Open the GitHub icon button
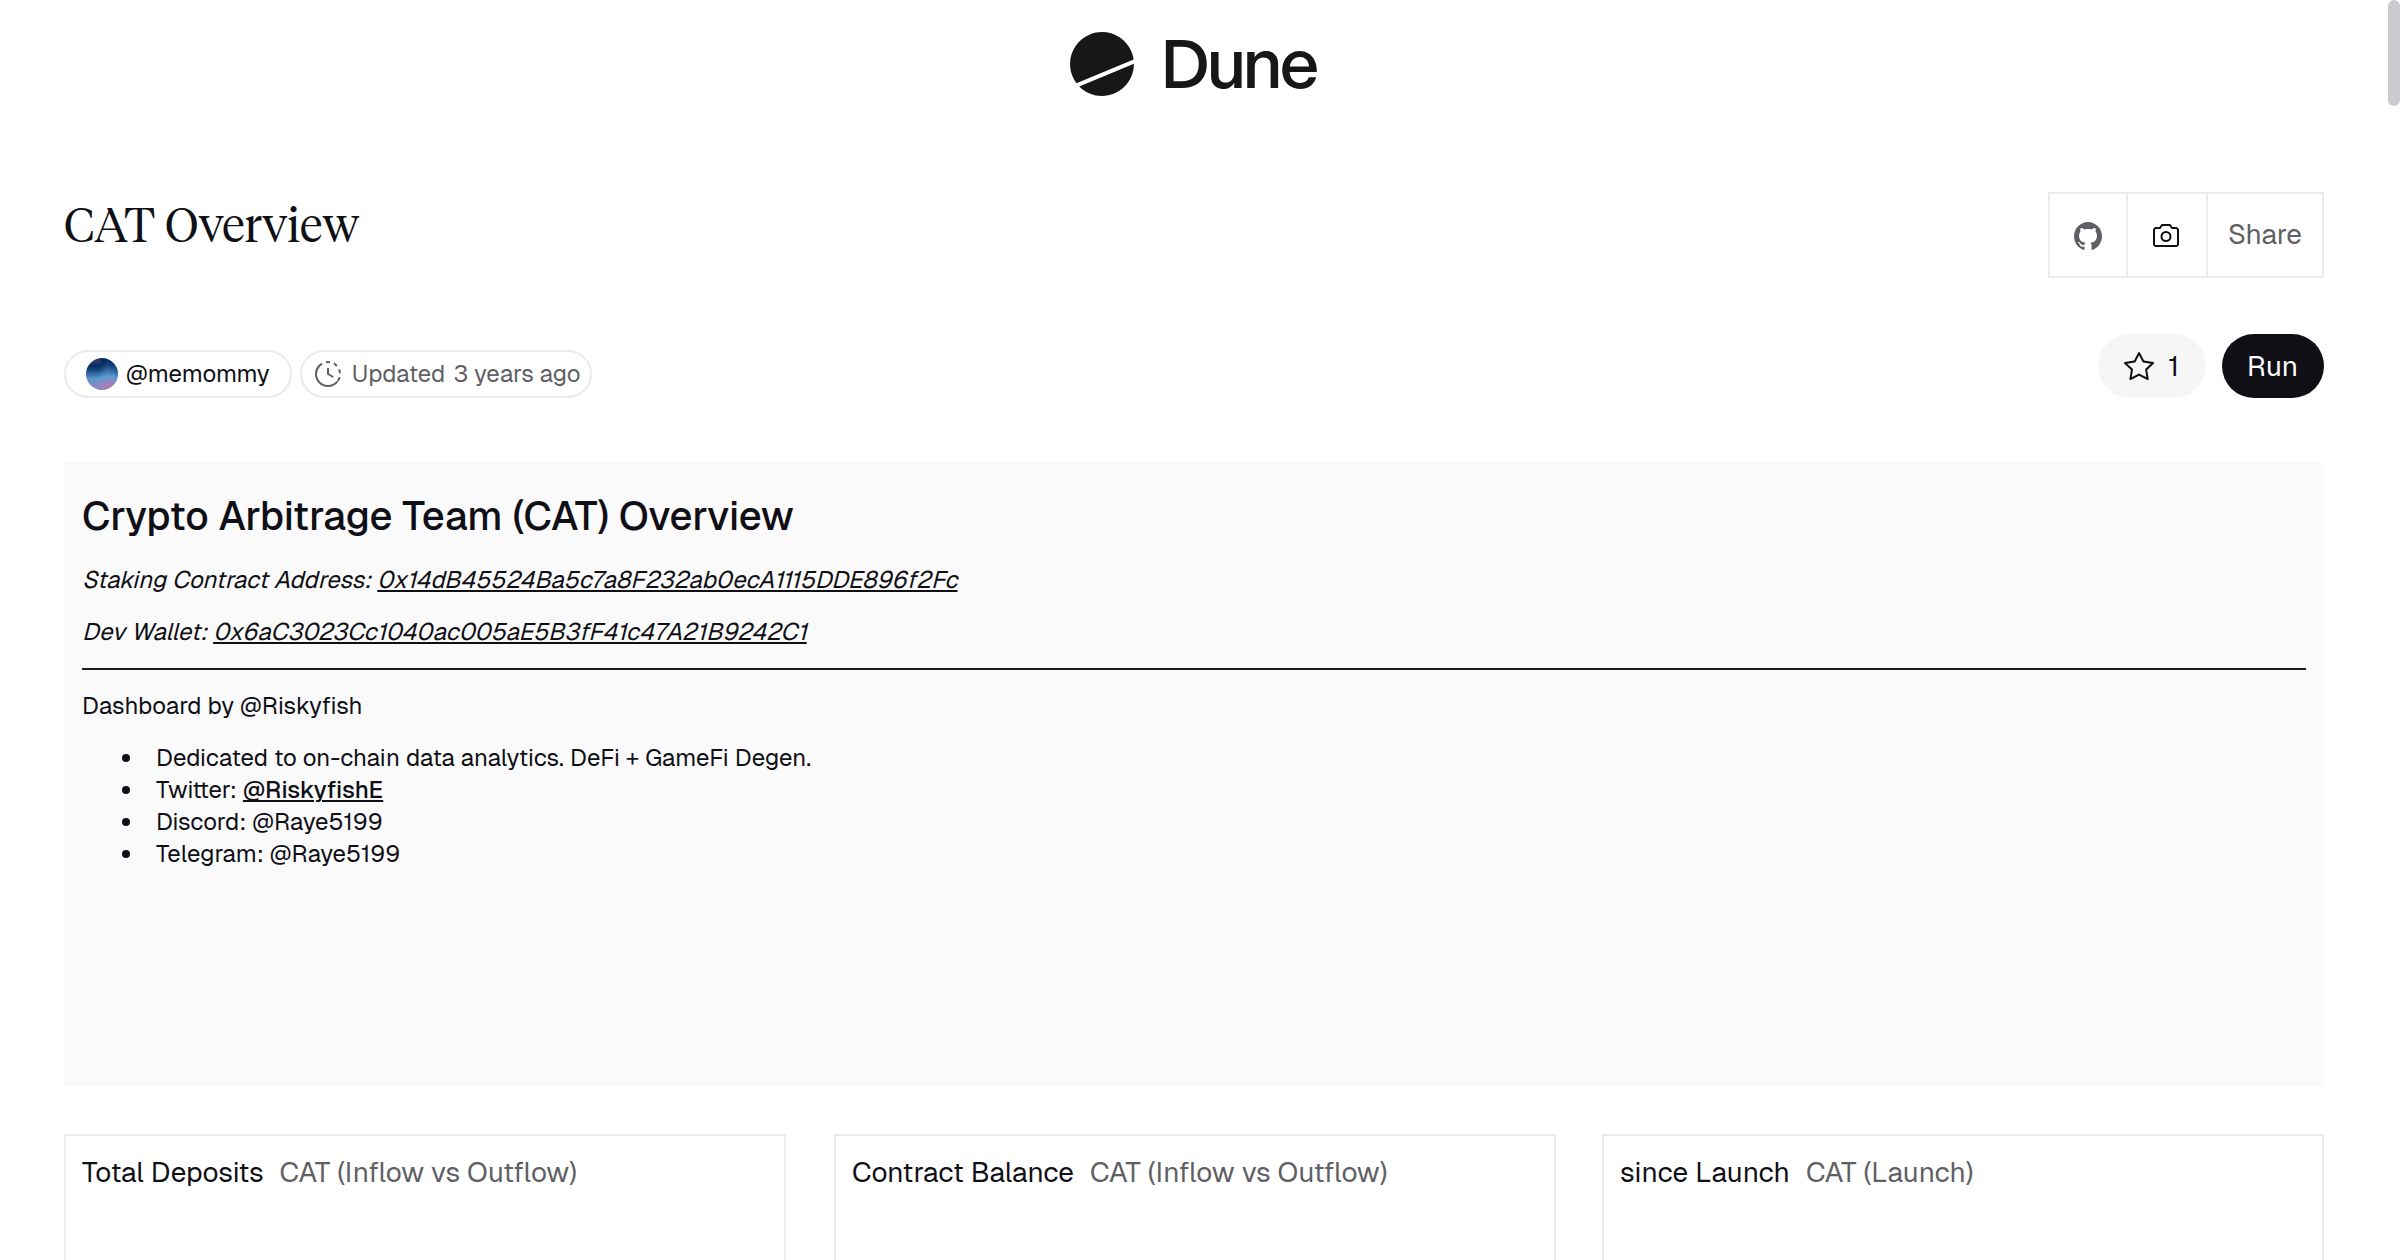 2087,236
